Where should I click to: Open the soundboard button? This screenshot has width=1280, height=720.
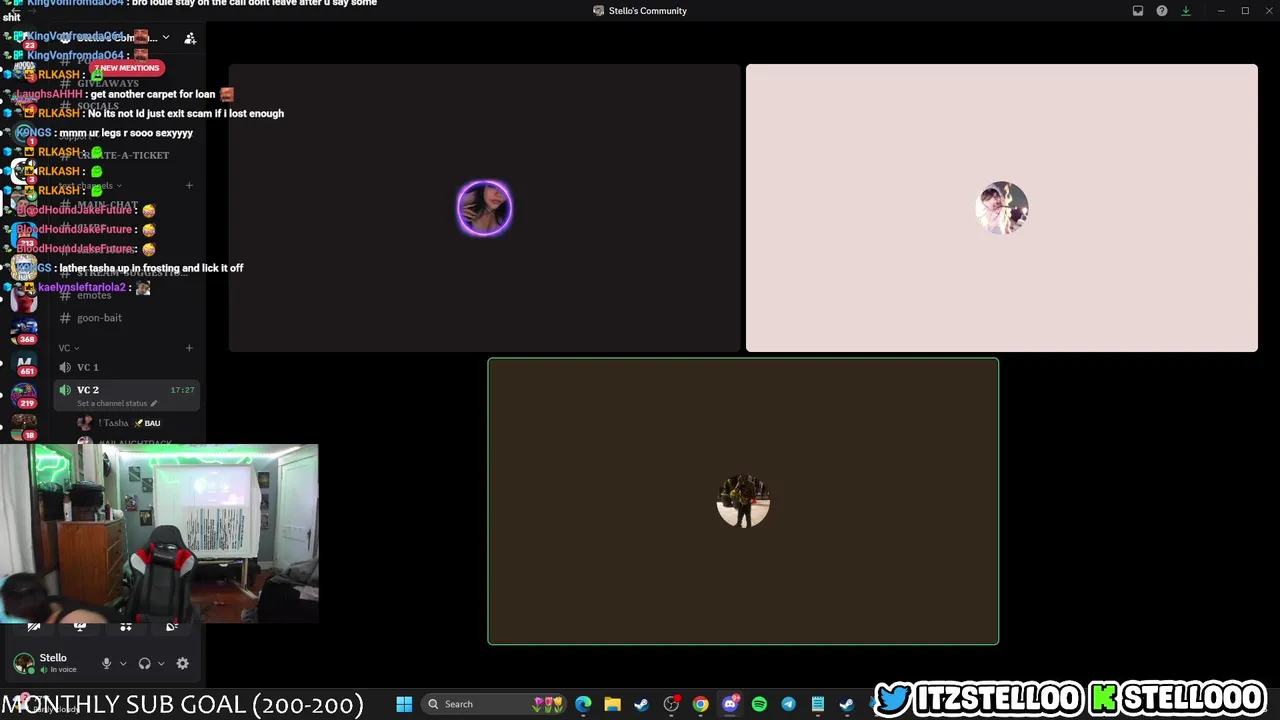[x=172, y=627]
